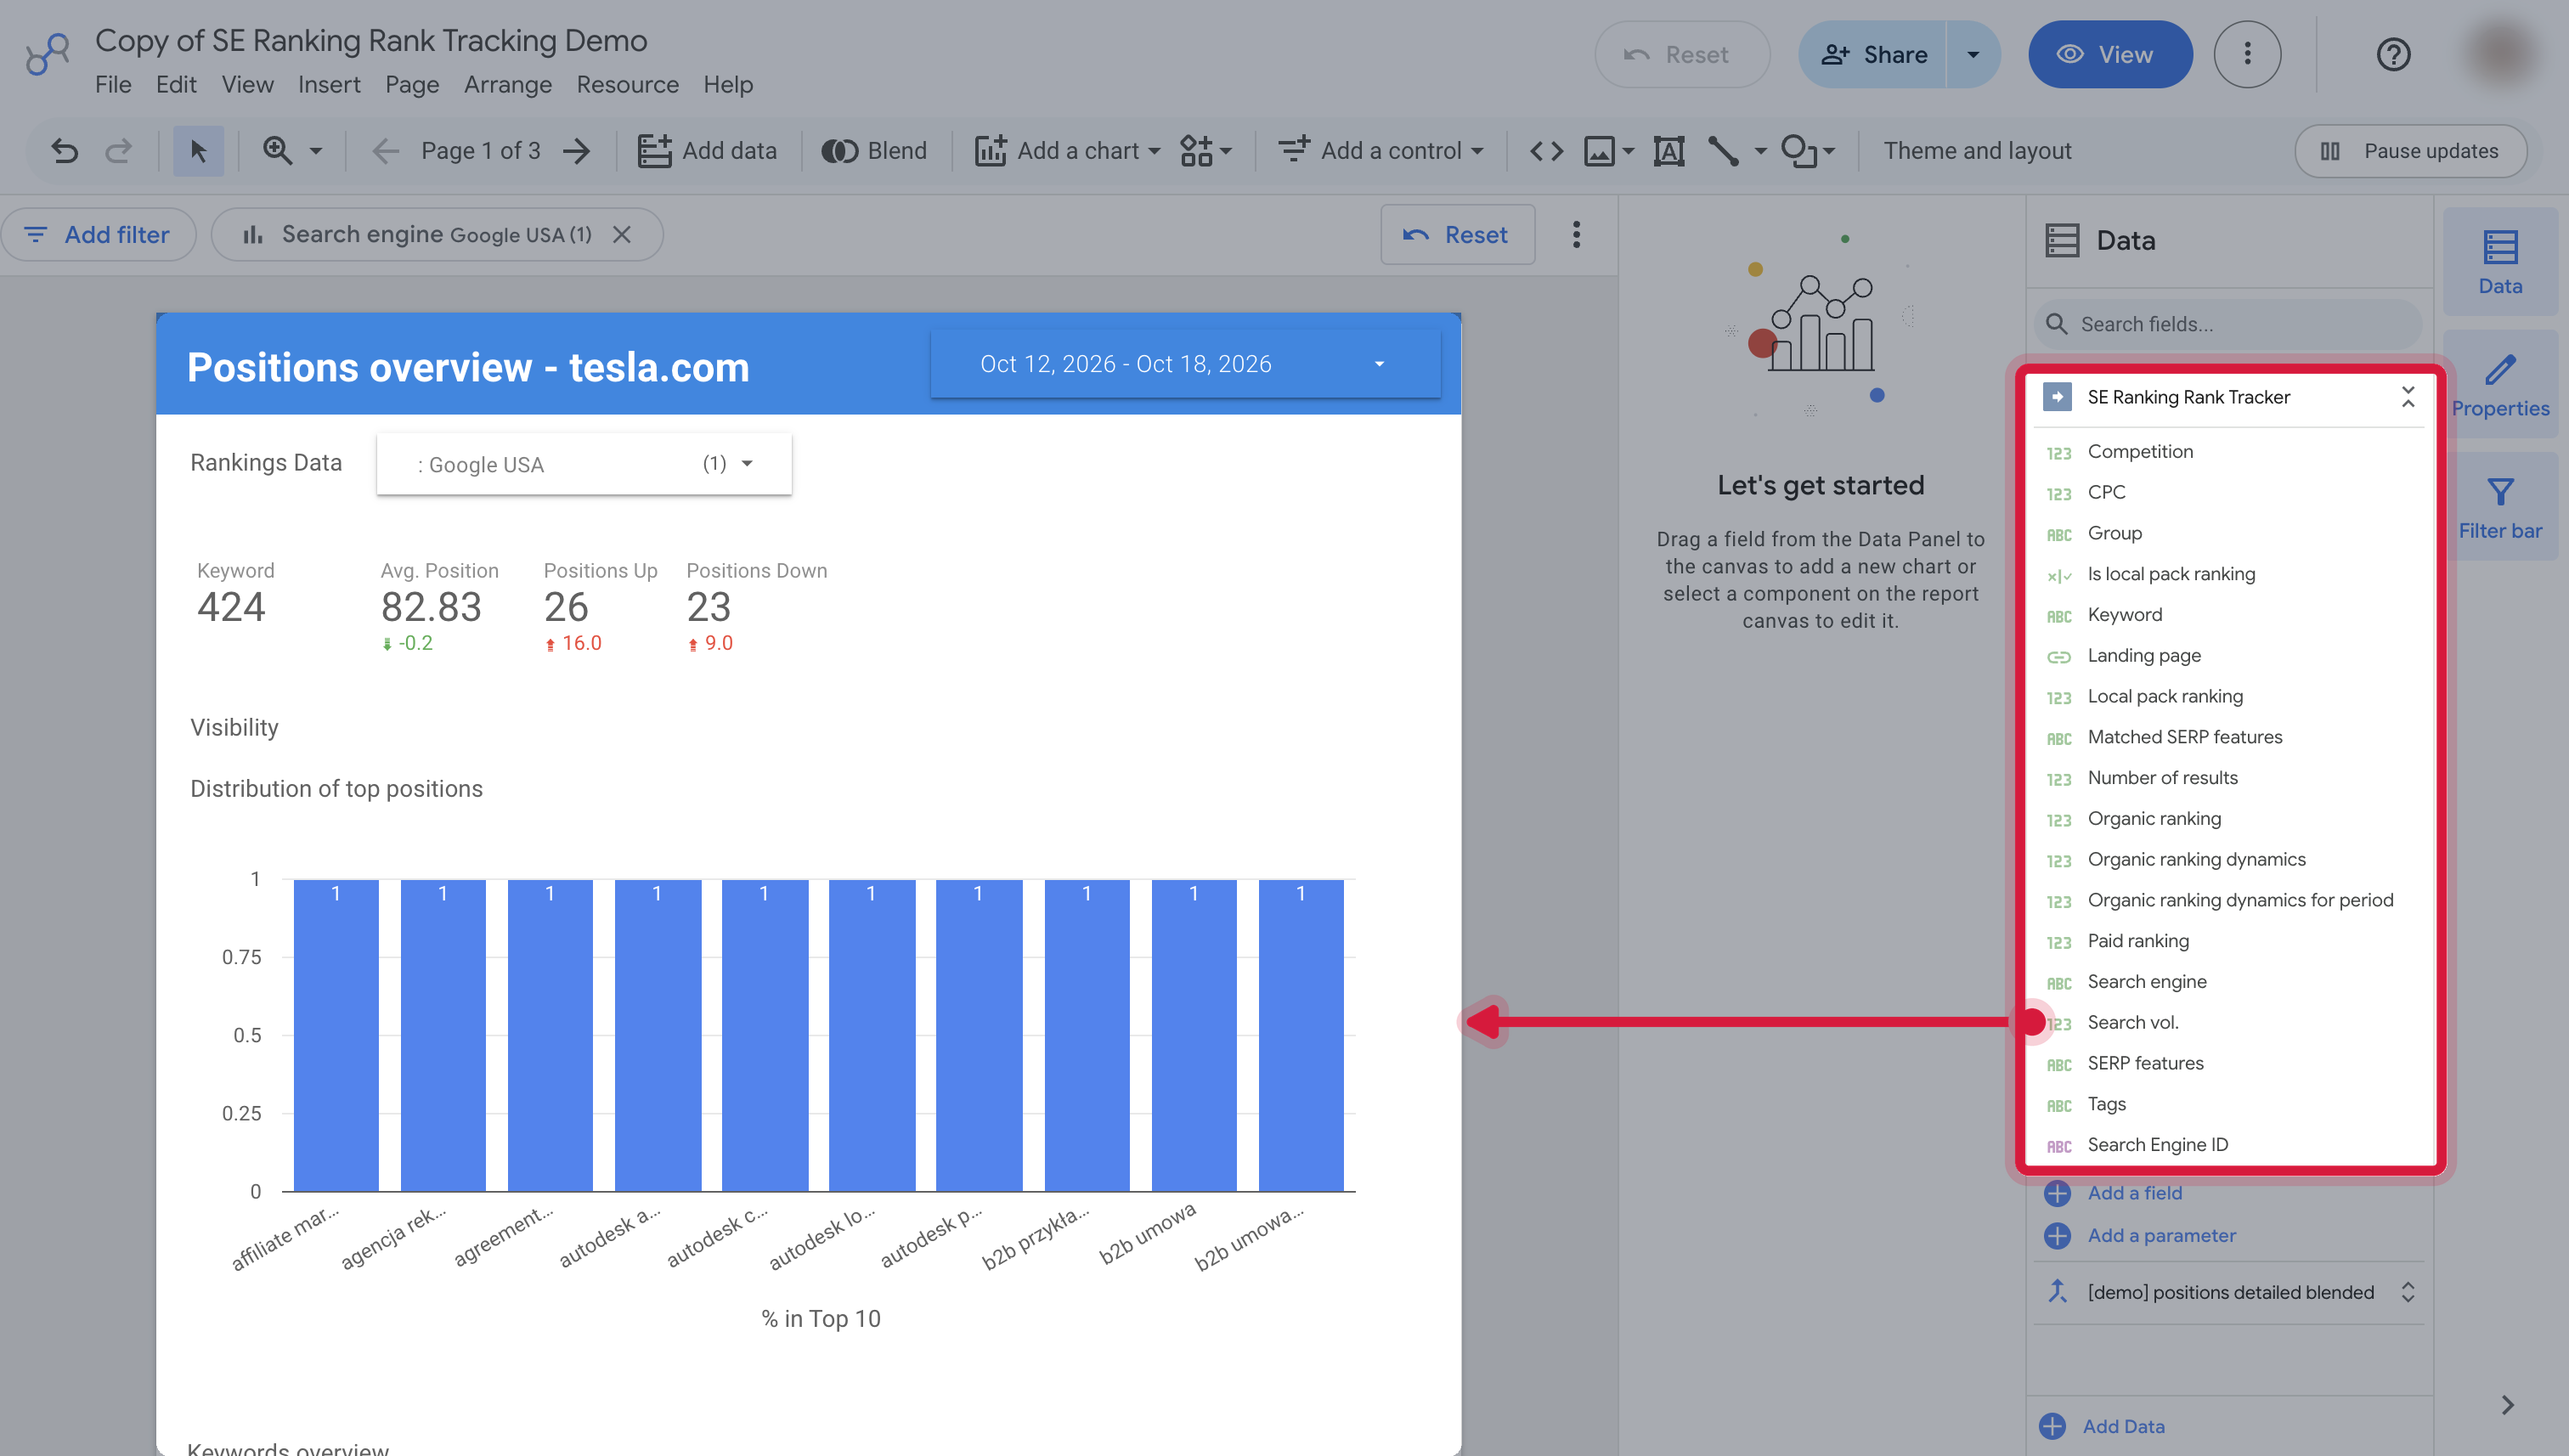Image resolution: width=2569 pixels, height=1456 pixels.
Task: Click the Data panel header icon
Action: click(x=2062, y=241)
